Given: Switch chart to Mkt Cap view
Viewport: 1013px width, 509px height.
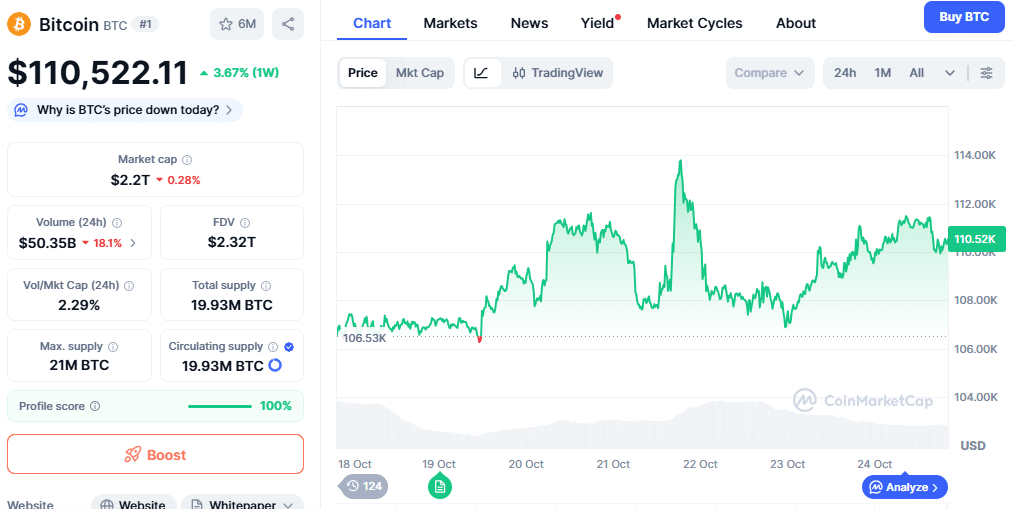Looking at the screenshot, I should point(420,73).
